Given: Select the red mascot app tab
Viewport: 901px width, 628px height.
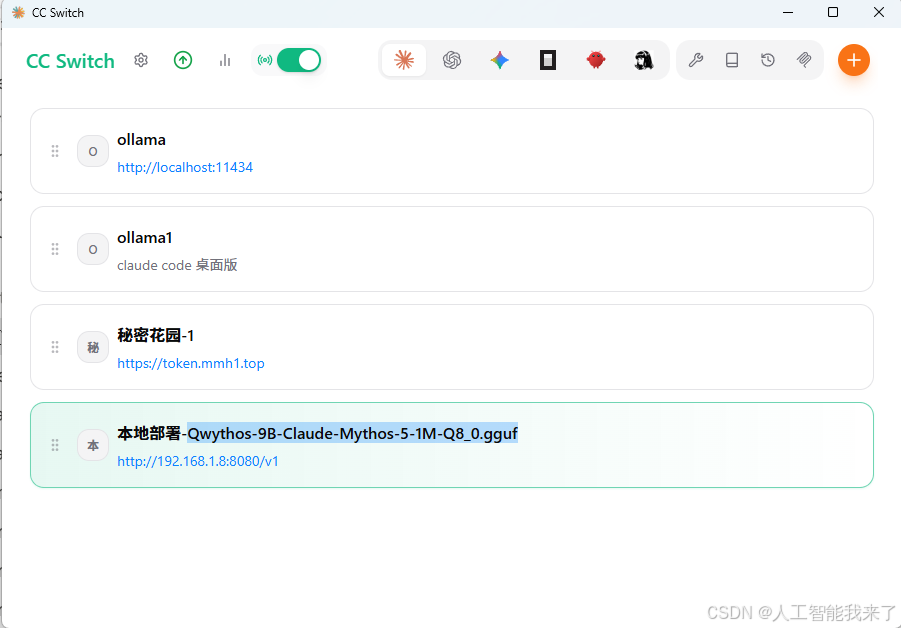Looking at the screenshot, I should [x=596, y=60].
